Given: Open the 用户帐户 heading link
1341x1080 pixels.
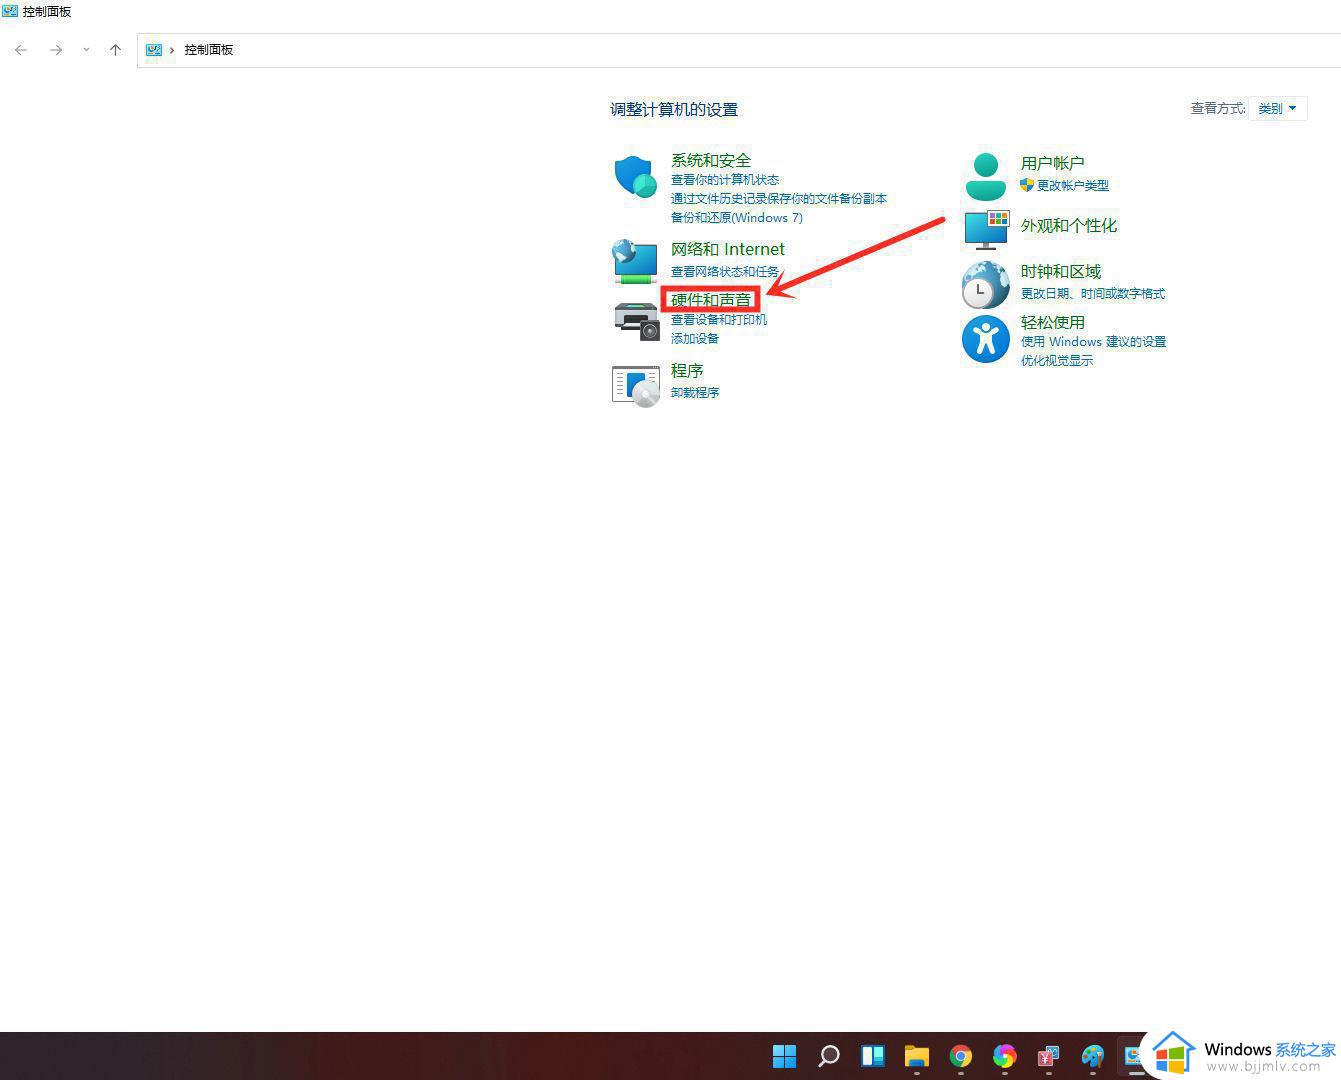Looking at the screenshot, I should 1052,163.
